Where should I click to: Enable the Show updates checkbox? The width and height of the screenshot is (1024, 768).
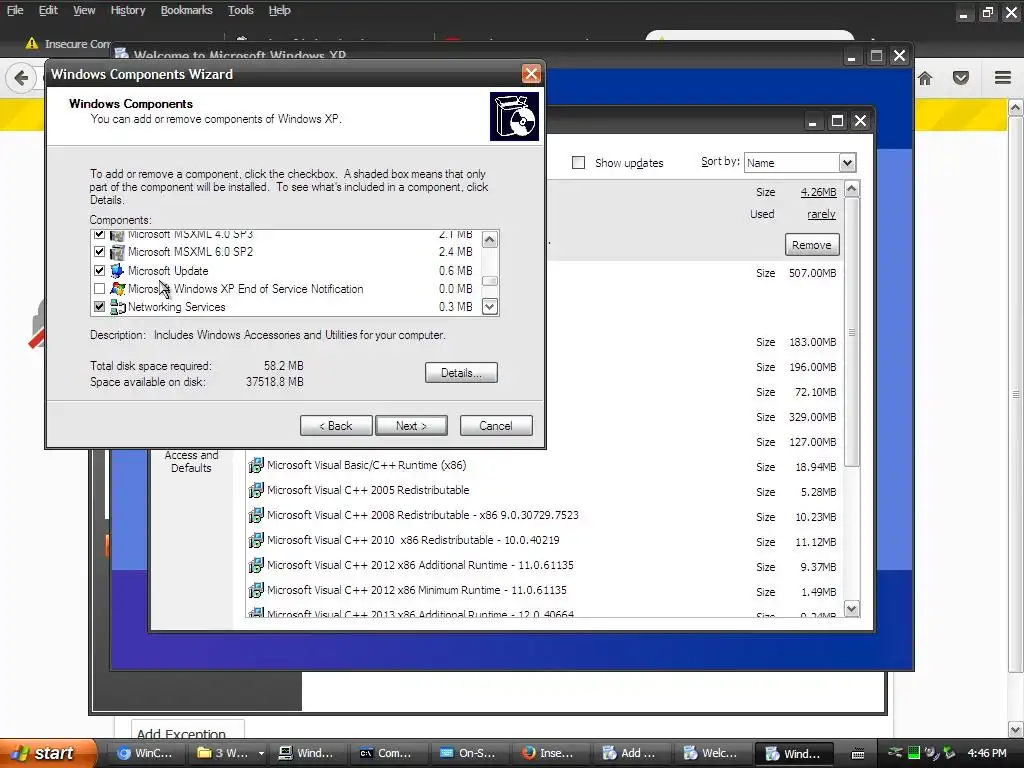[578, 163]
